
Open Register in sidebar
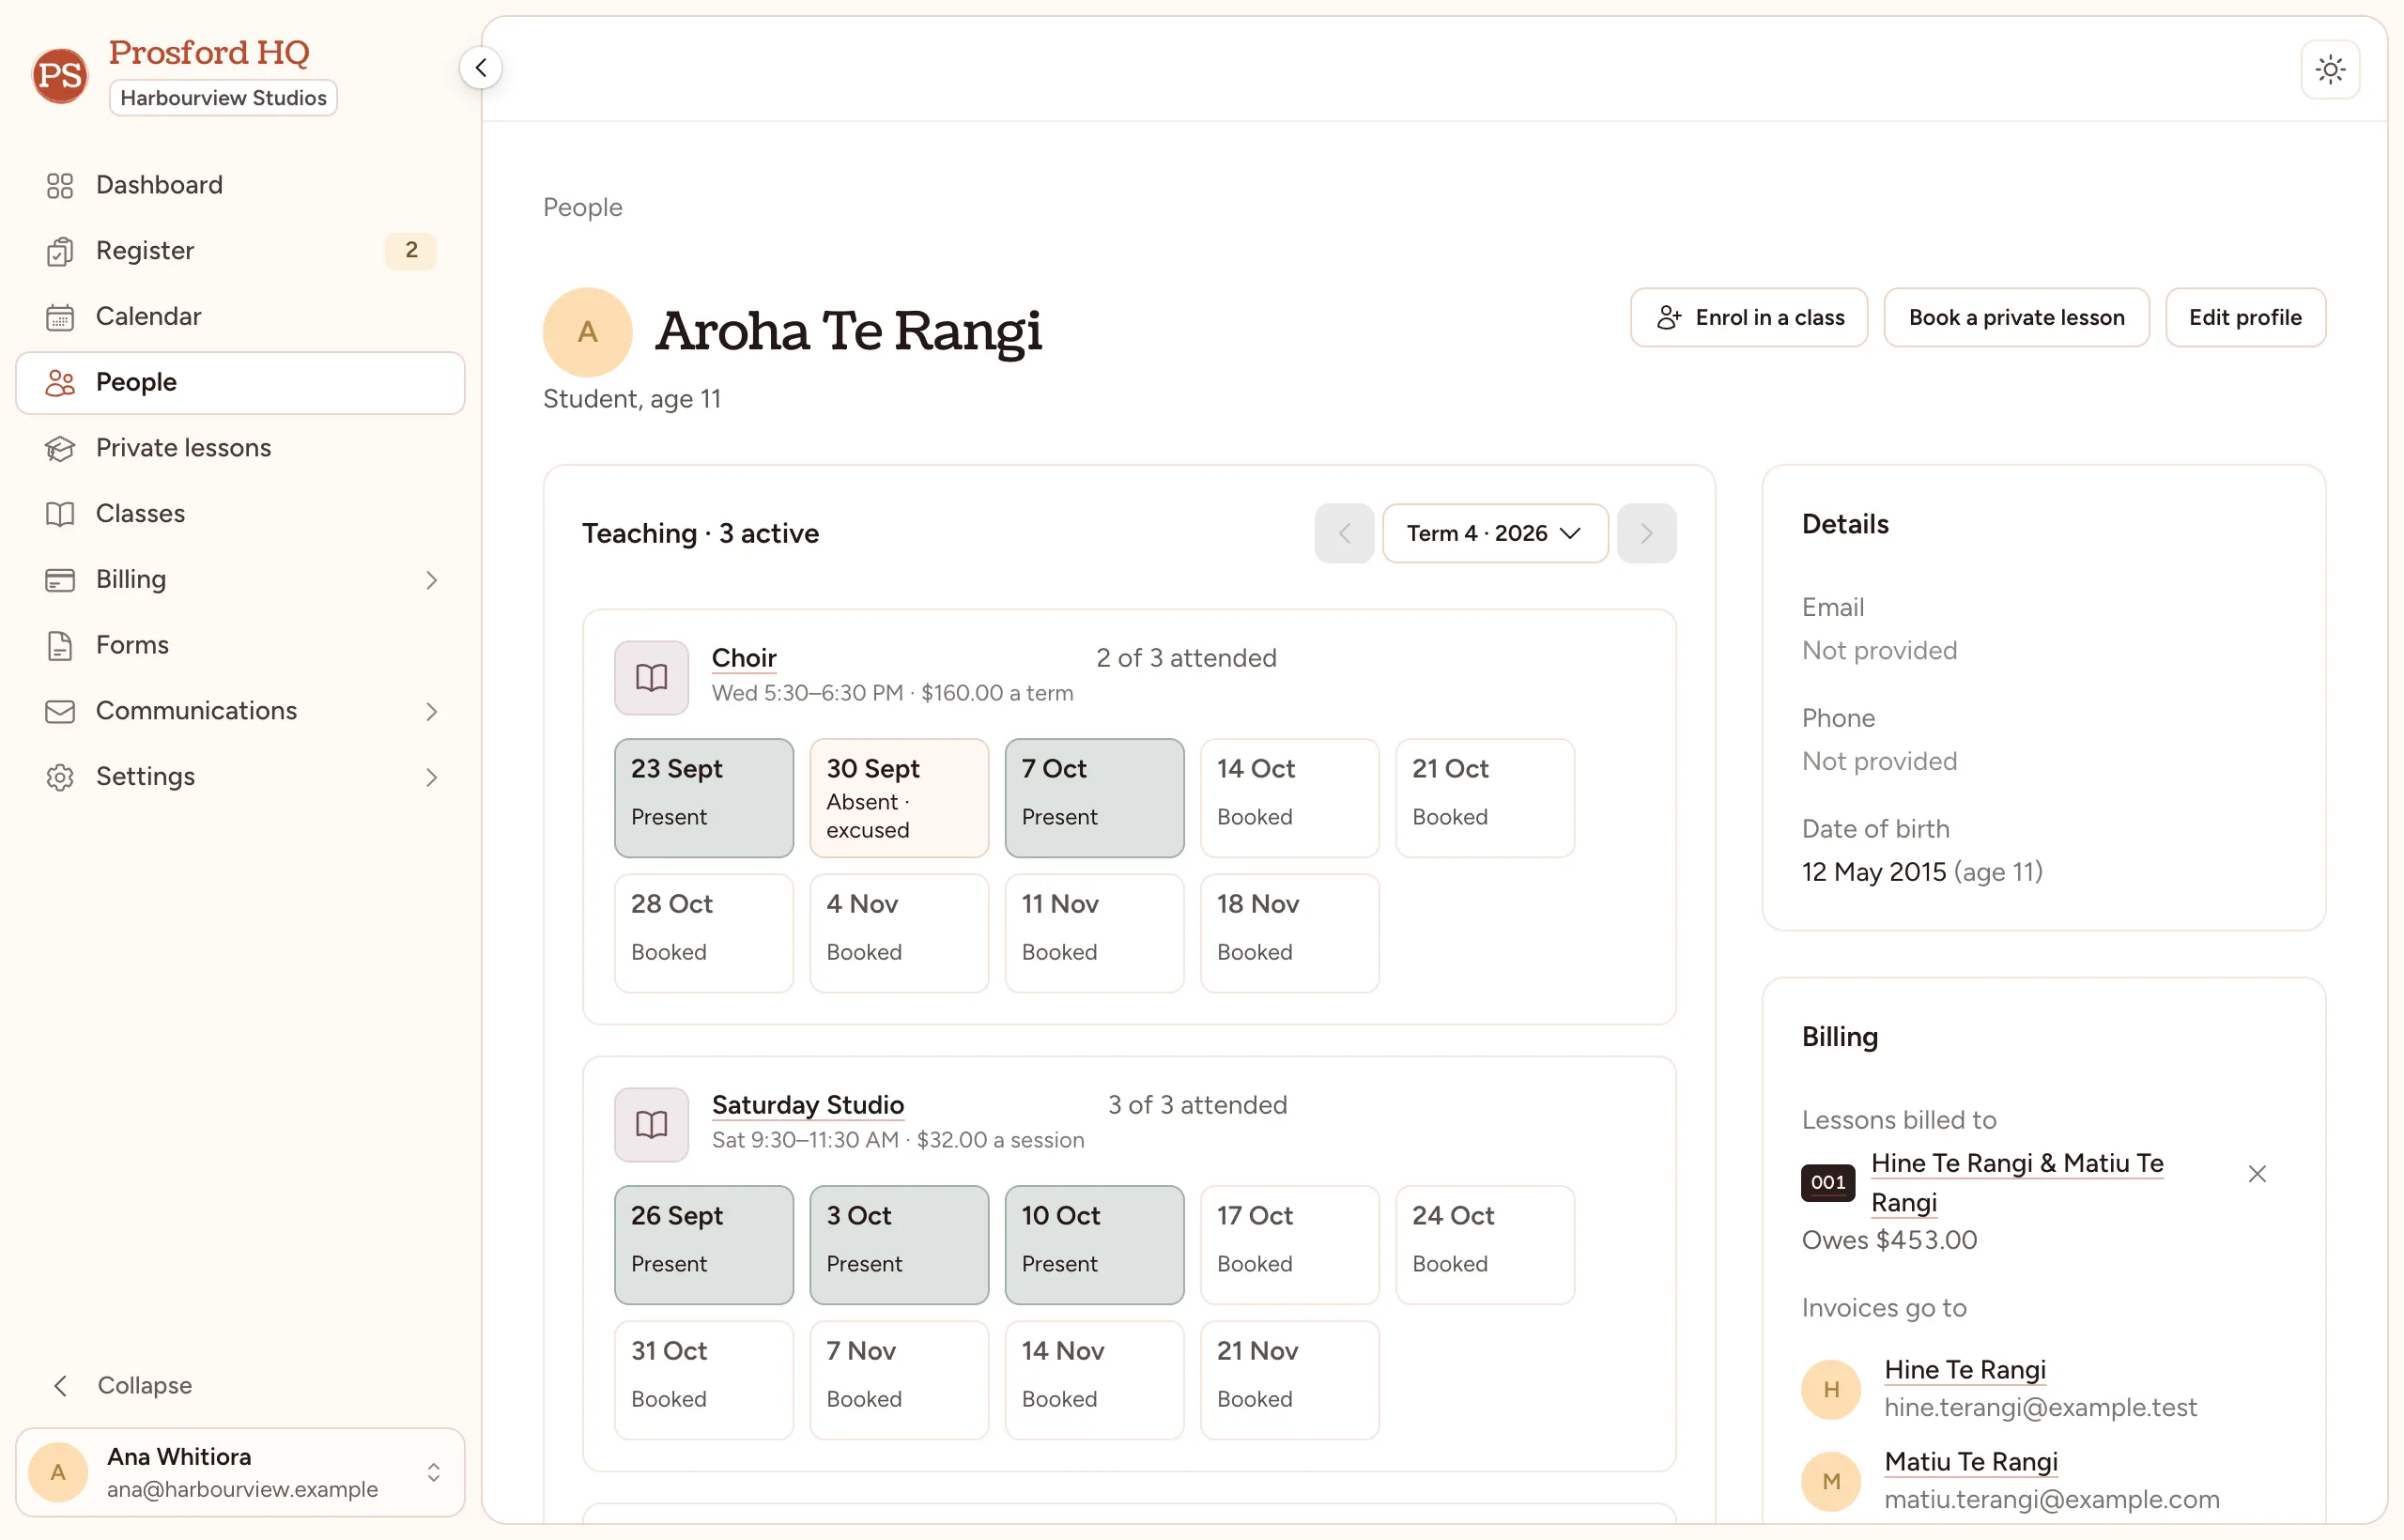(x=240, y=250)
